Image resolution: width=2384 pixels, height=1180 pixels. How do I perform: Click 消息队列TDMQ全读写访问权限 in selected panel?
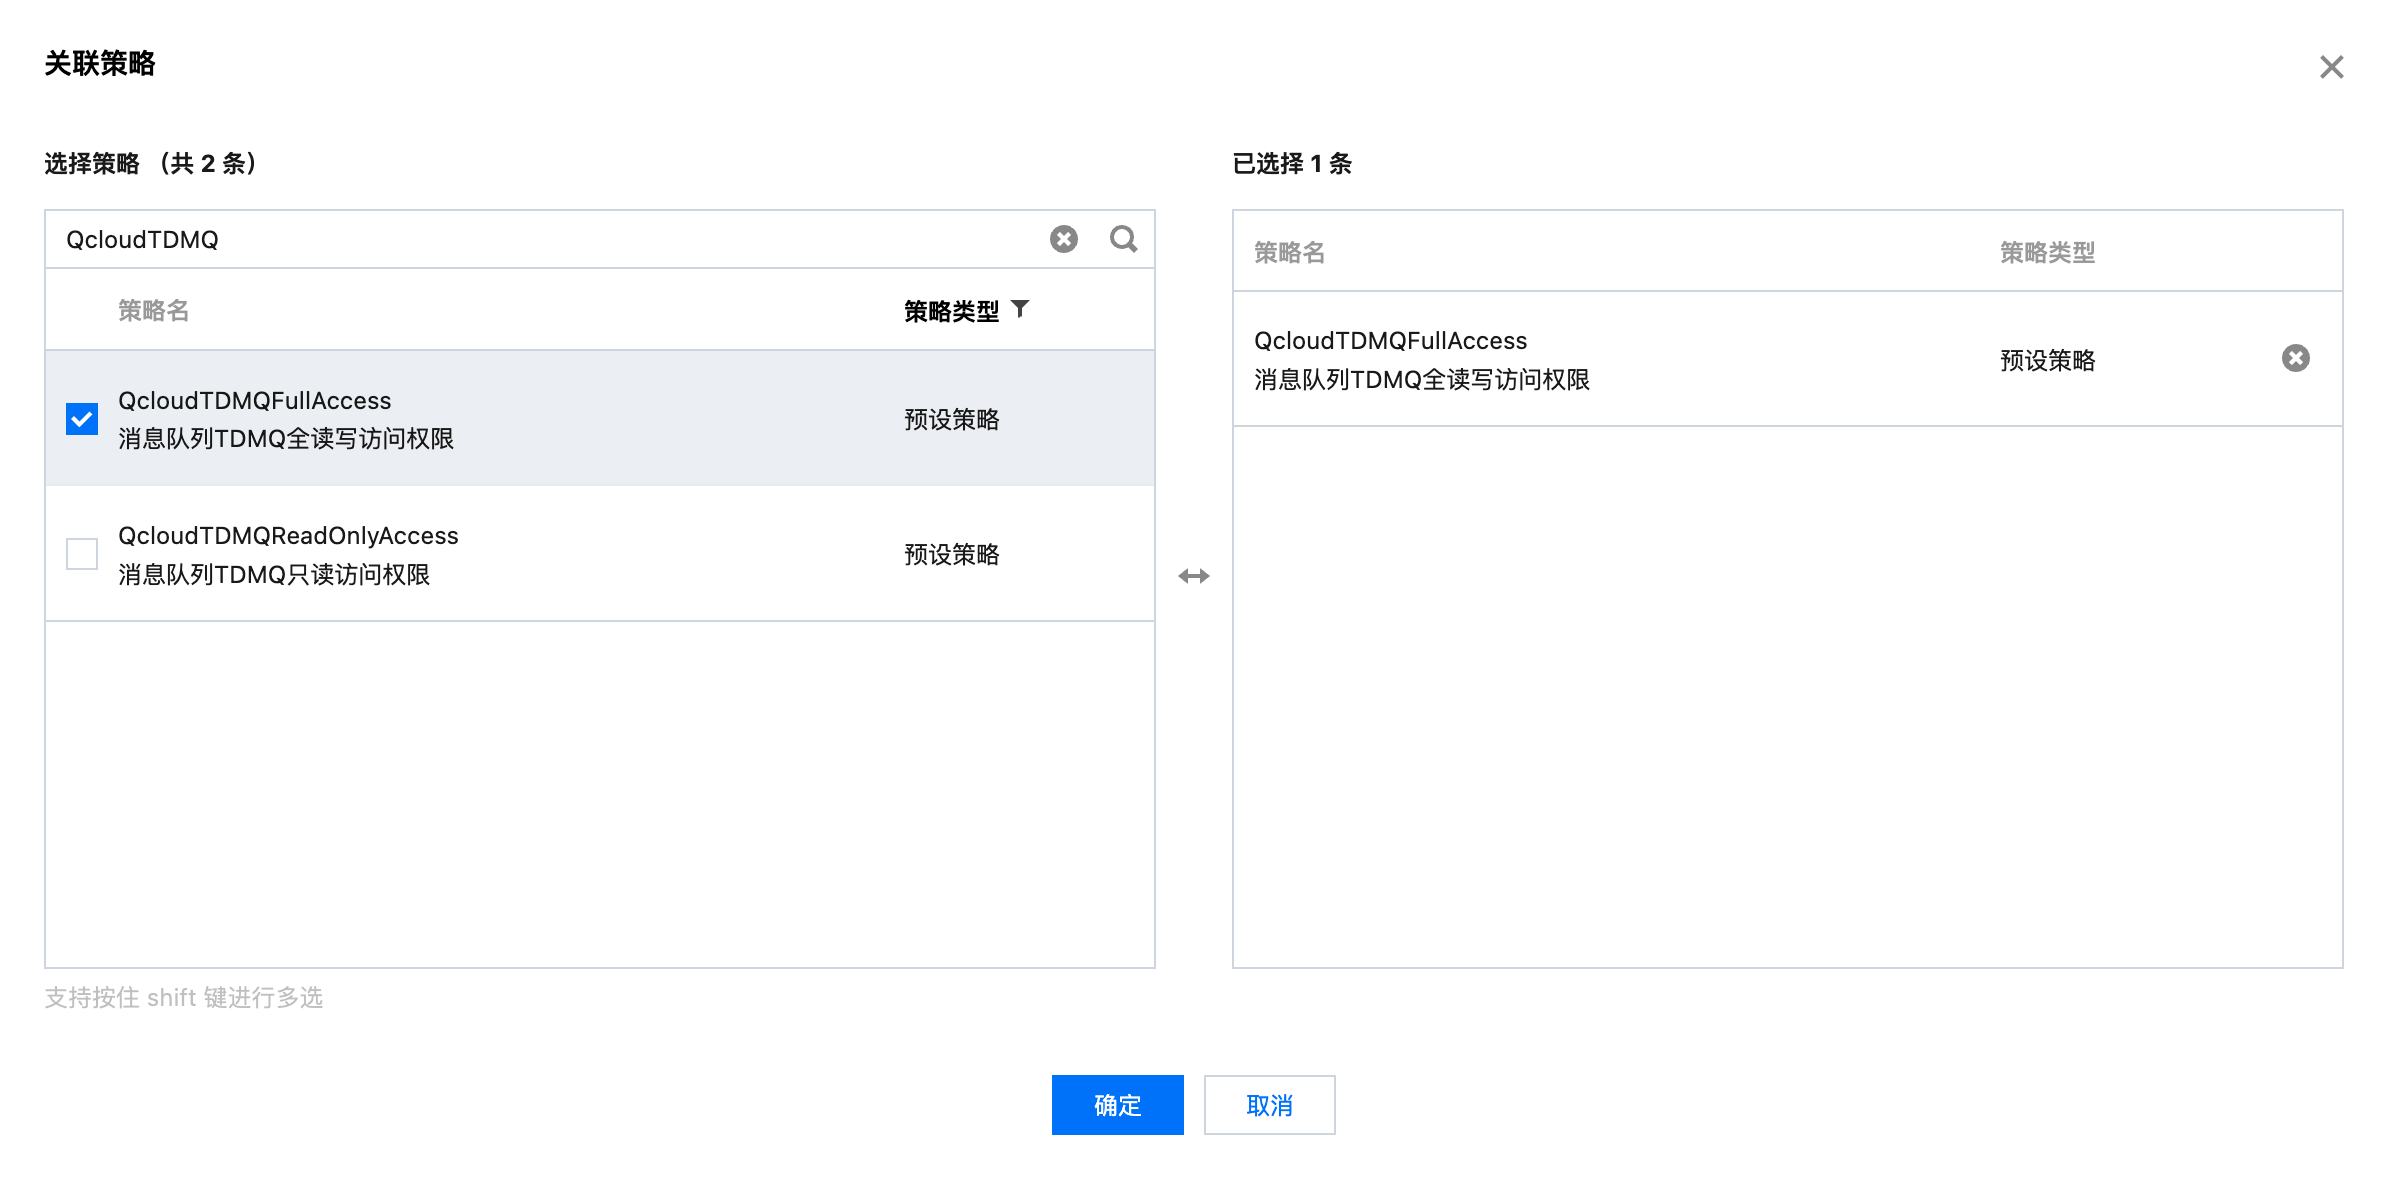pos(1422,380)
